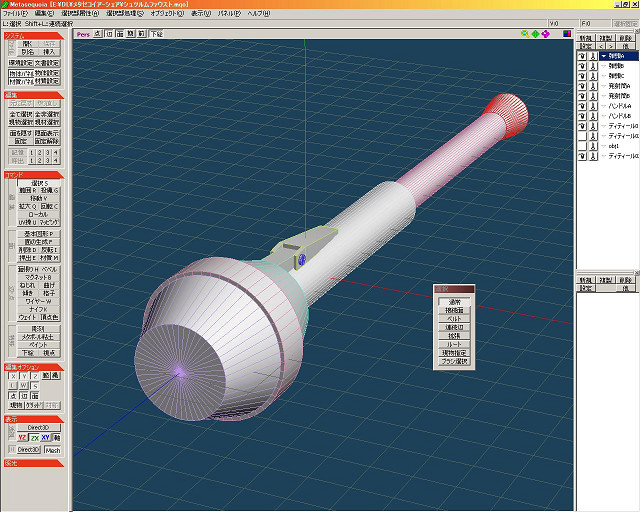Click the 環境設定 button
Viewport: 640px width, 512px height.
coord(21,63)
